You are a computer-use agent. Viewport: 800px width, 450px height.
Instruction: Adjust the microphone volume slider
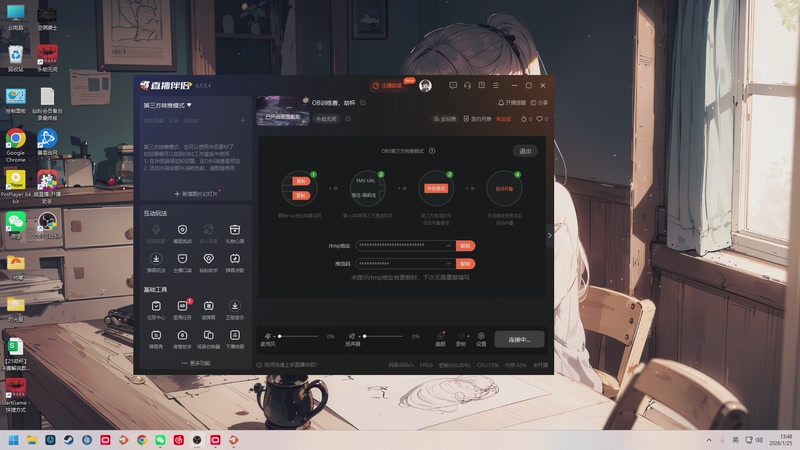(297, 336)
